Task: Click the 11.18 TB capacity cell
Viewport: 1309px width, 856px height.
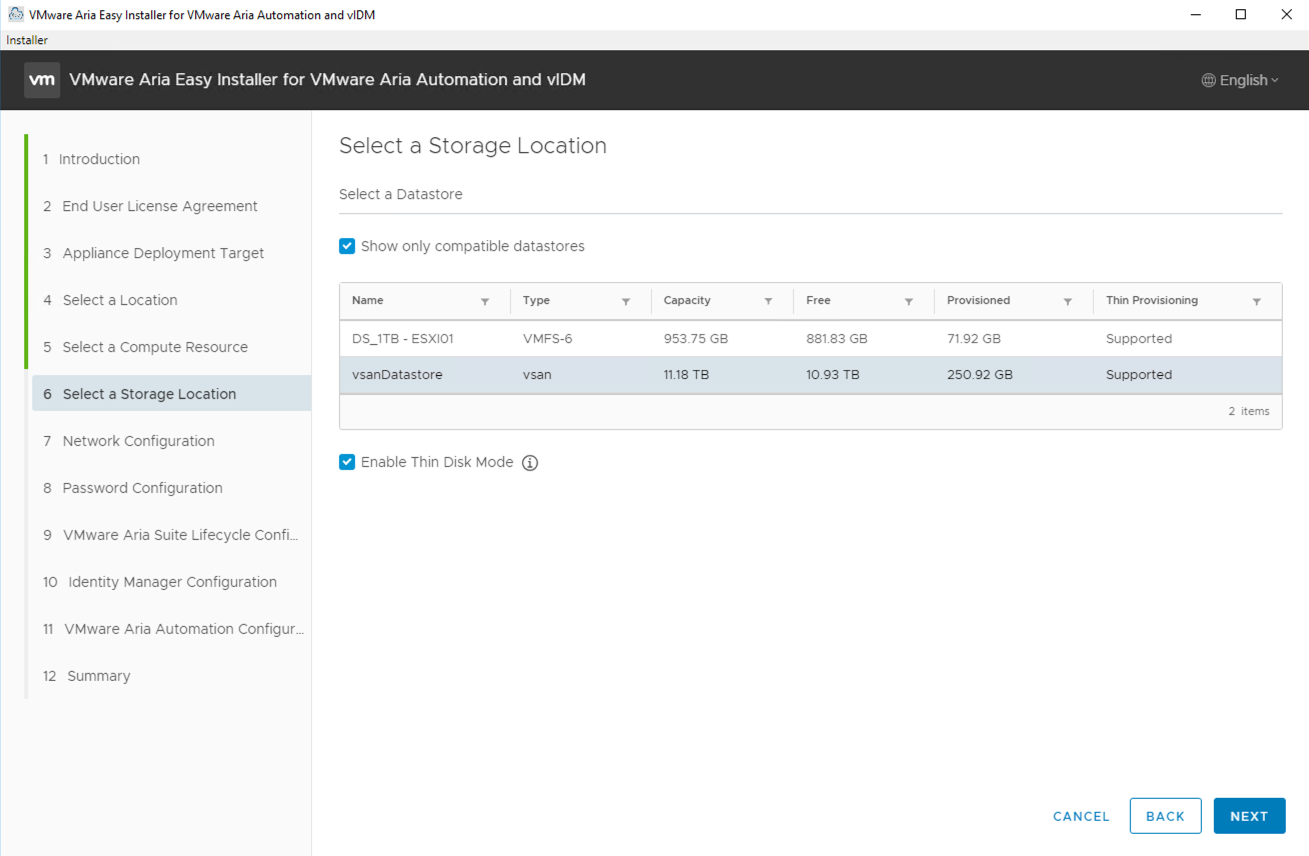Action: pyautogui.click(x=687, y=375)
